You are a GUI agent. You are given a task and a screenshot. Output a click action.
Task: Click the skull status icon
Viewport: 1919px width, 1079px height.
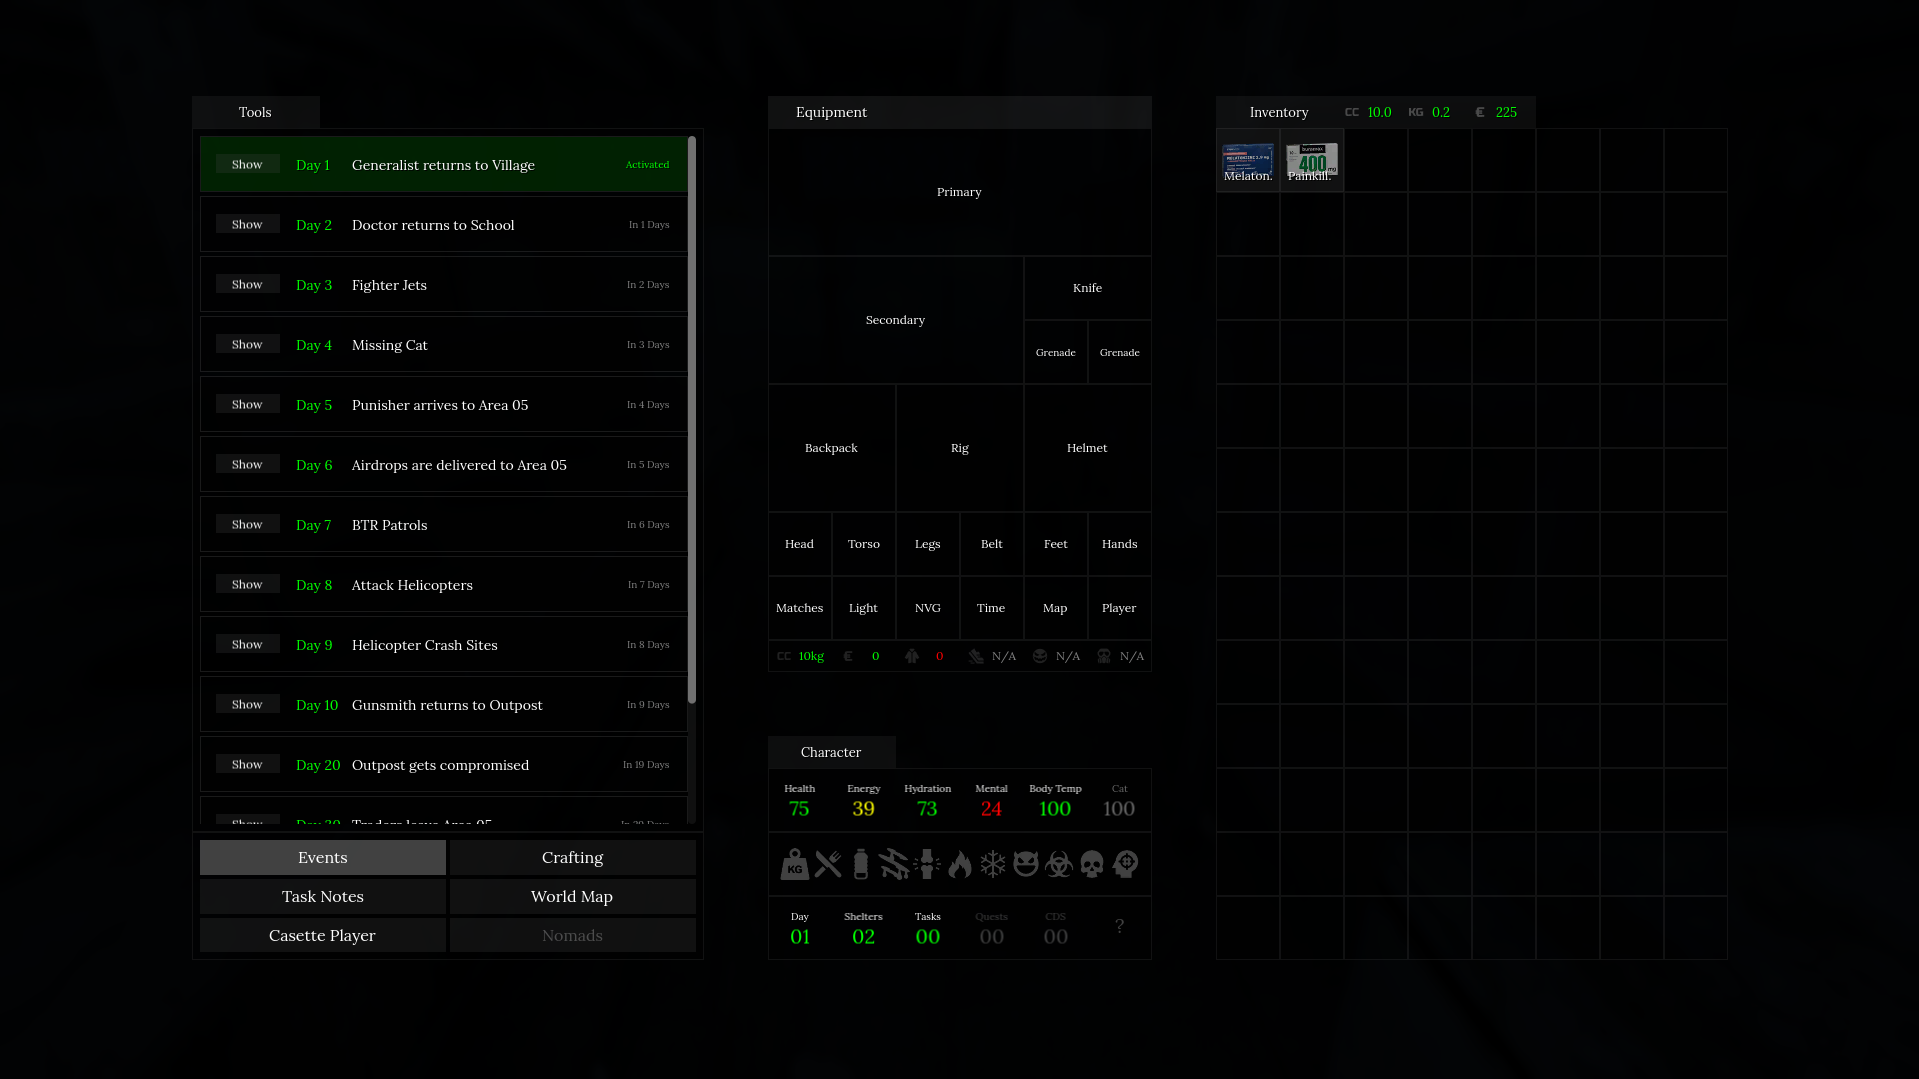click(x=1092, y=864)
